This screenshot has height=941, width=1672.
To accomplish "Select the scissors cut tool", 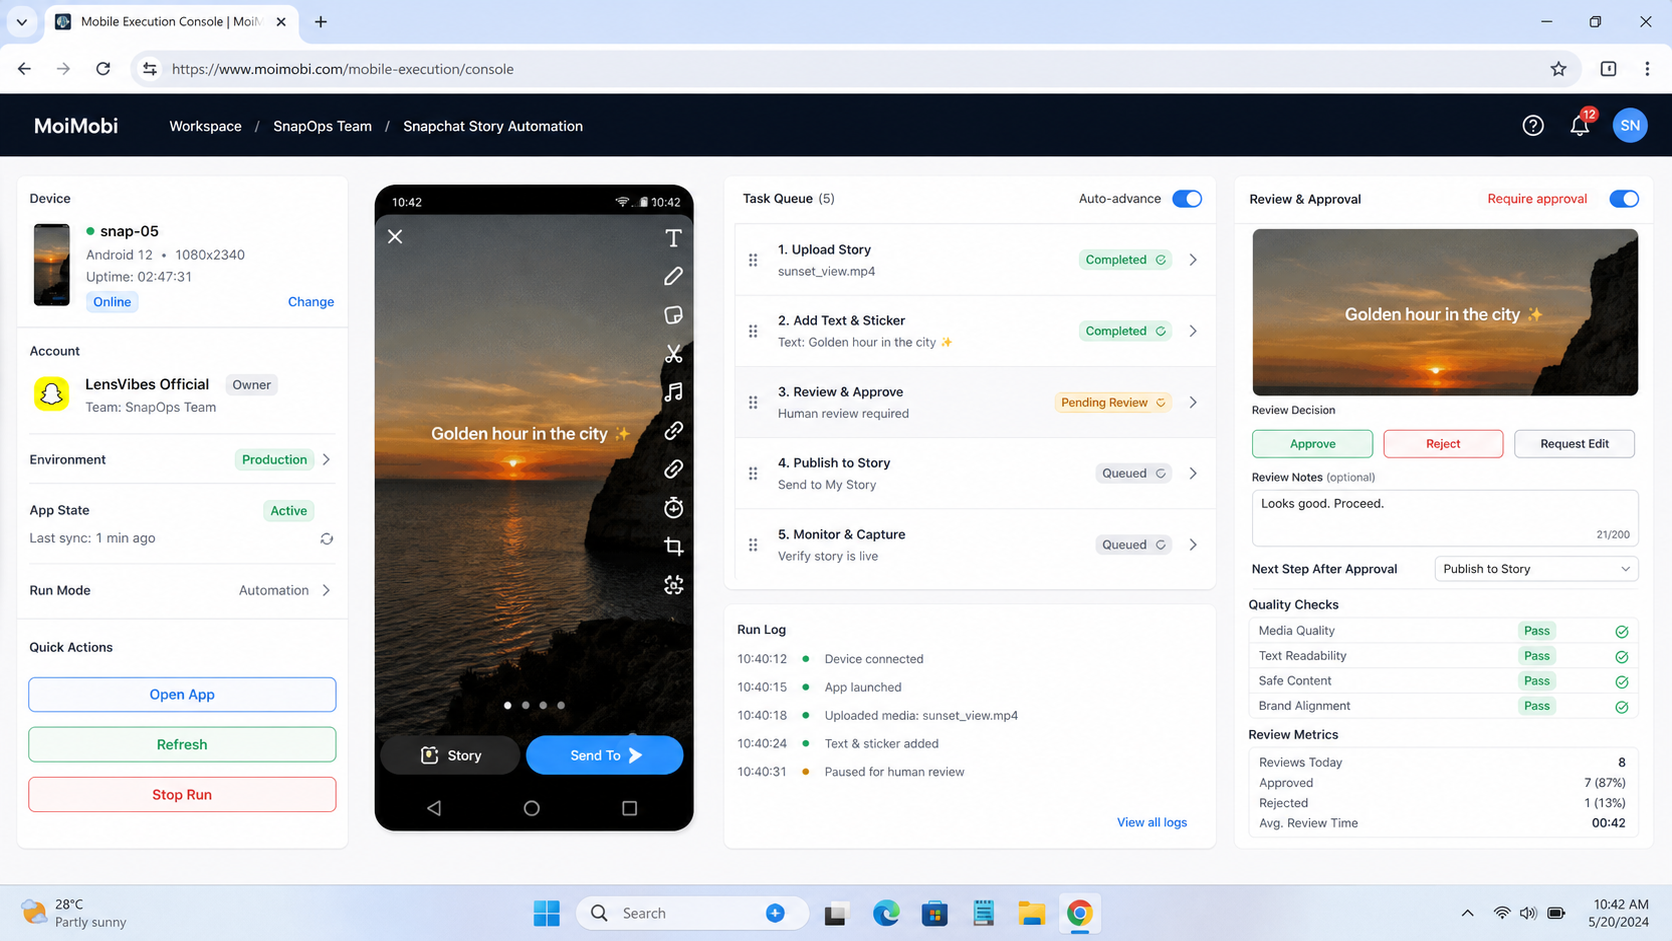I will coord(673,354).
